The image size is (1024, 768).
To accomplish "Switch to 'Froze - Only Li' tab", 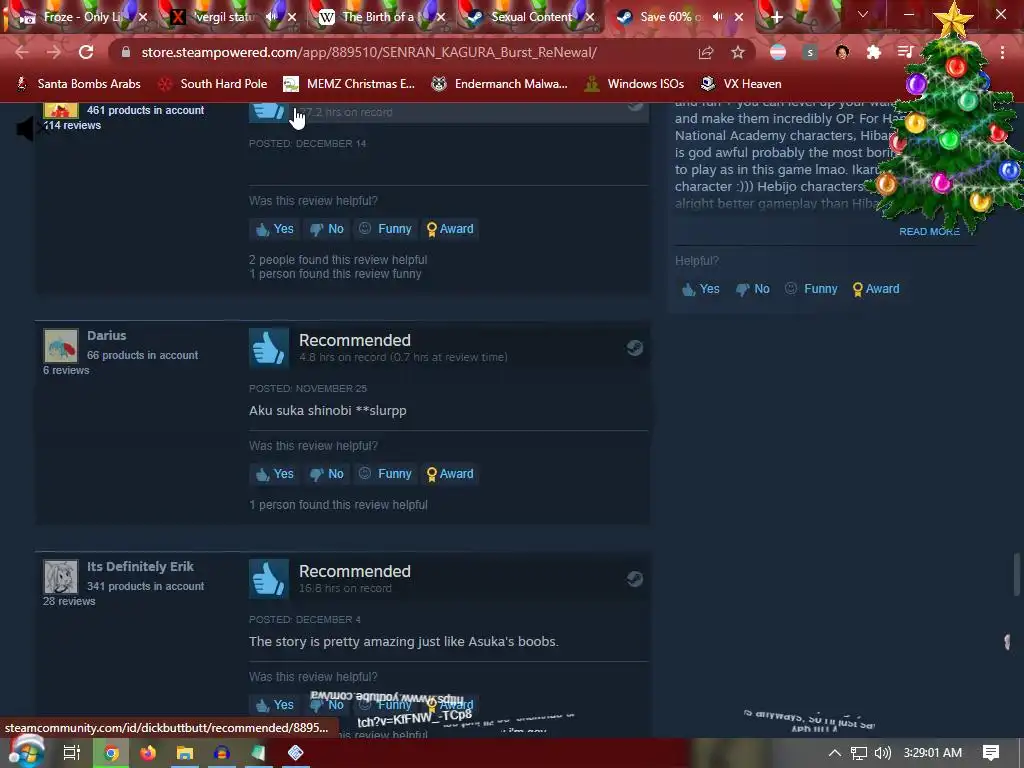I will (82, 17).
